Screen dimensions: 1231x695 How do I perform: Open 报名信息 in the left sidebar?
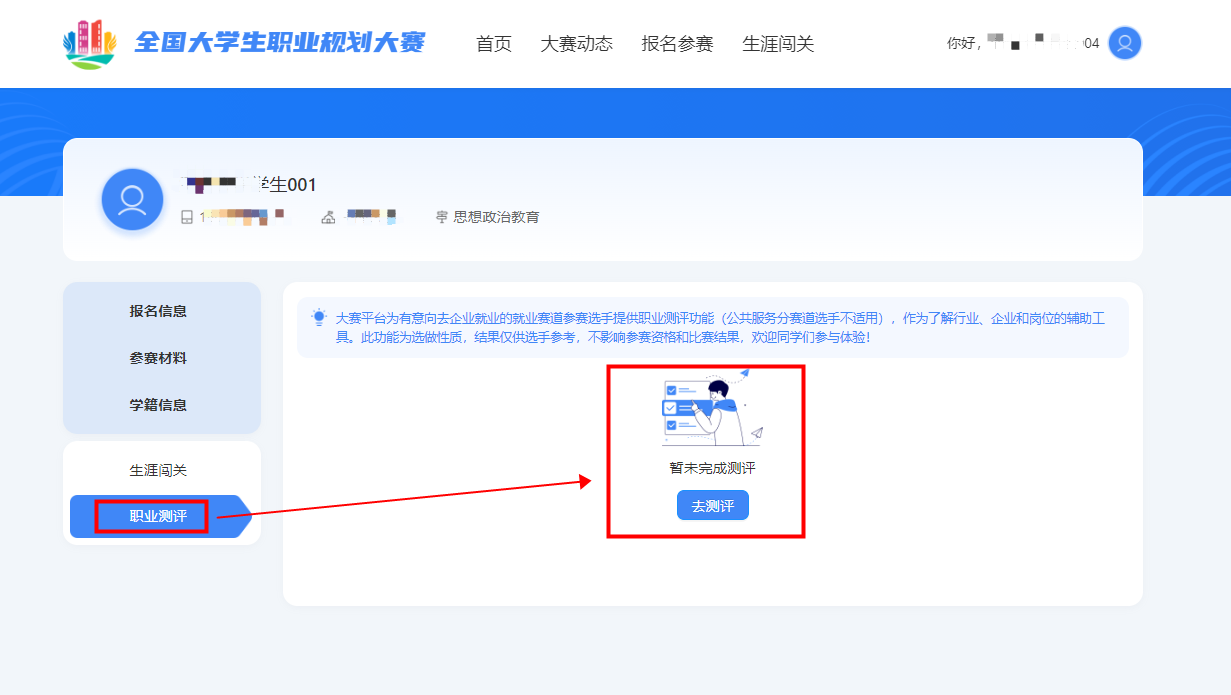coord(158,311)
